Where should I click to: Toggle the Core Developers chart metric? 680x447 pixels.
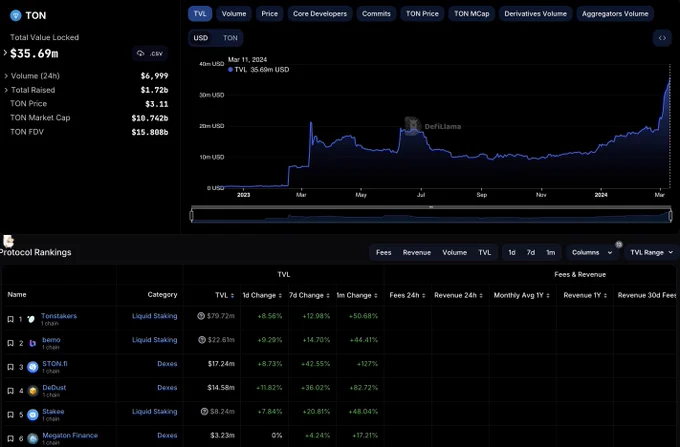point(320,14)
